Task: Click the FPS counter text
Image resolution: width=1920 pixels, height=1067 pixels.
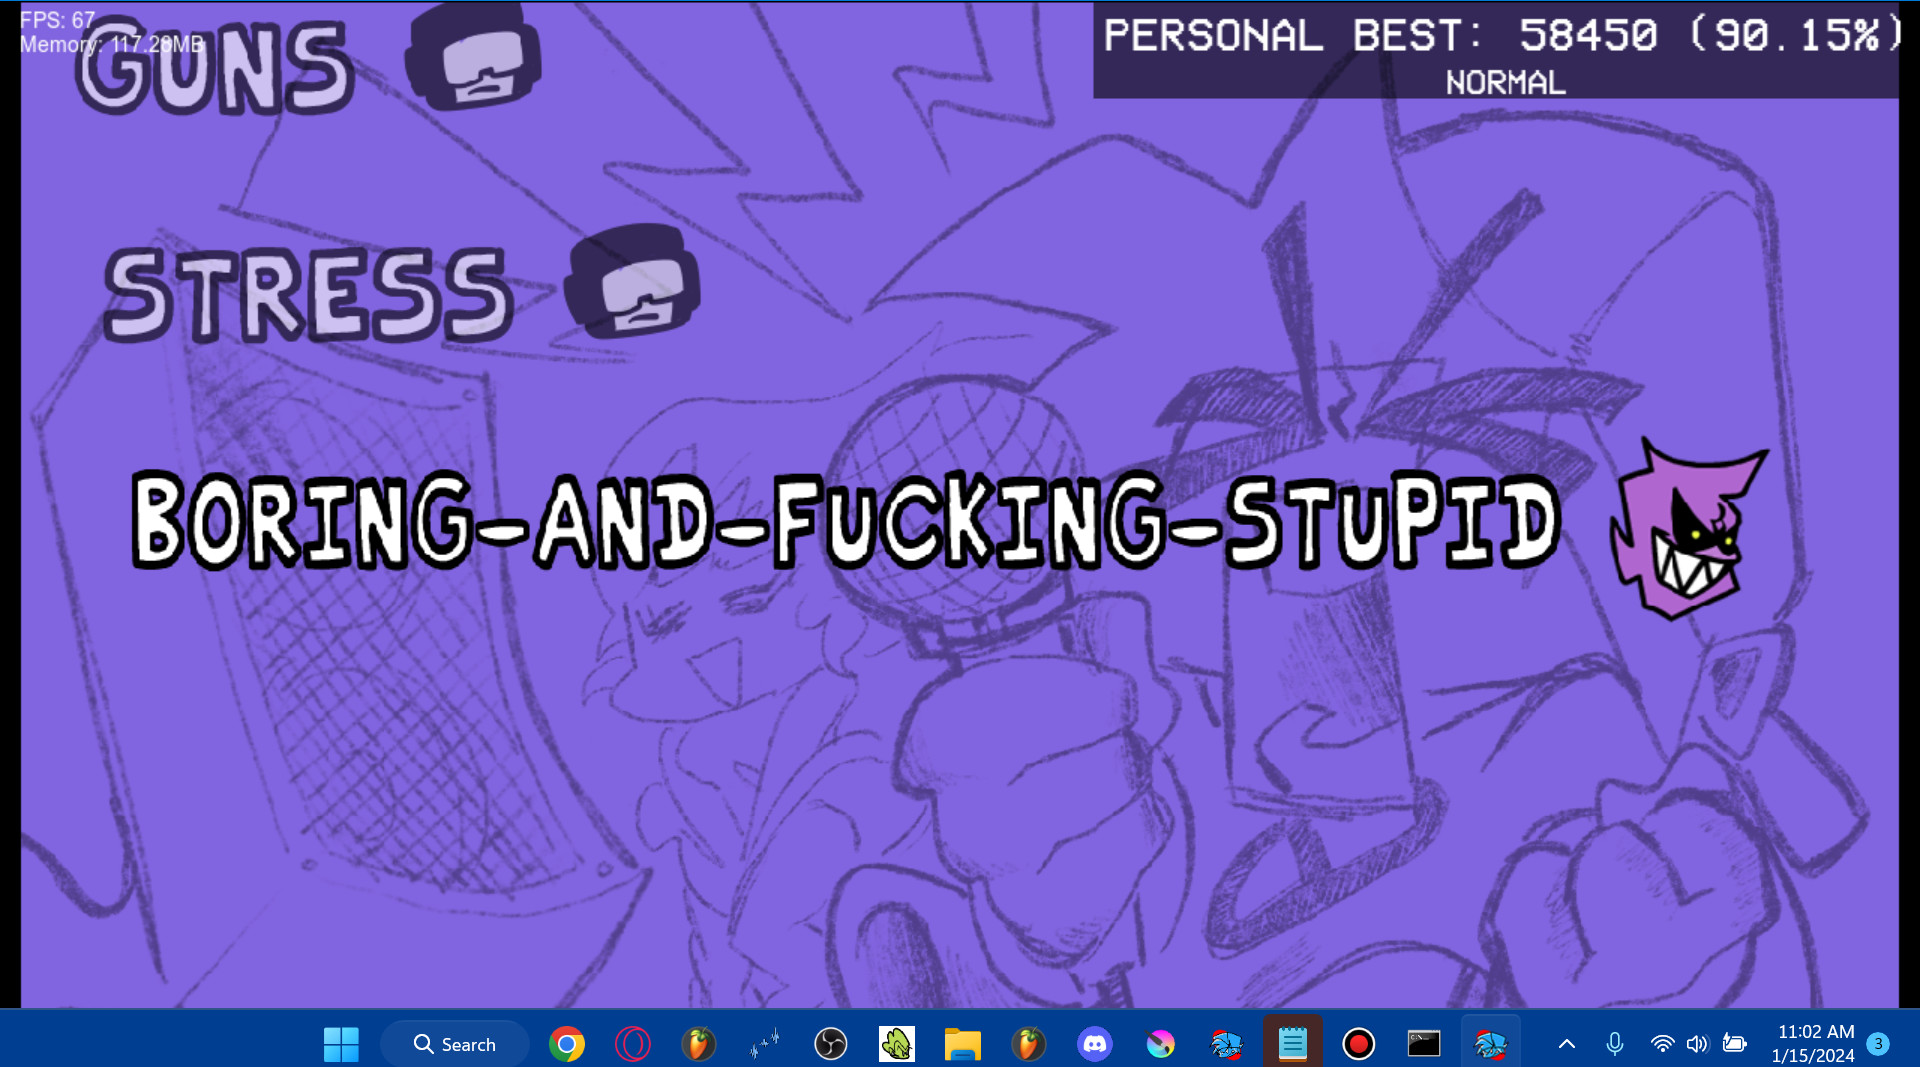Action: 57,20
